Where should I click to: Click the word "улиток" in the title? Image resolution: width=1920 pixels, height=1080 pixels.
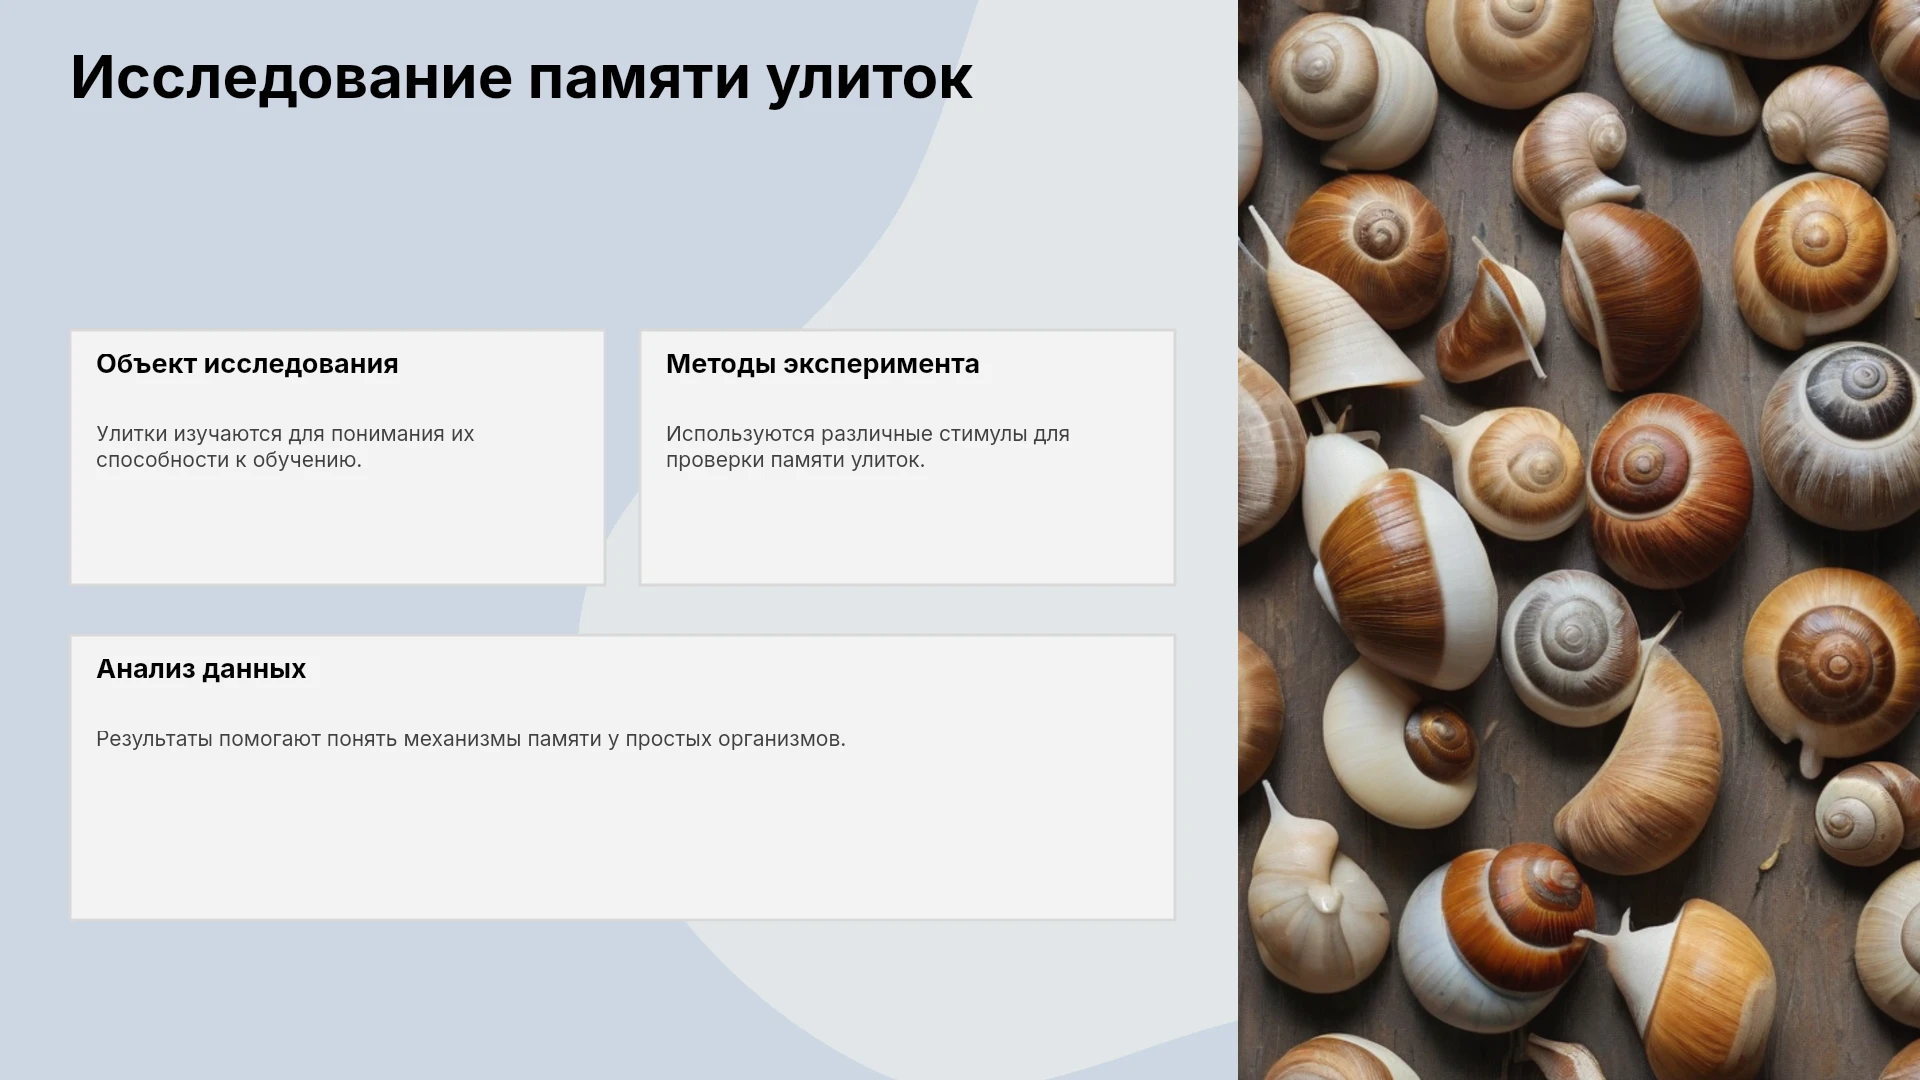pyautogui.click(x=870, y=78)
